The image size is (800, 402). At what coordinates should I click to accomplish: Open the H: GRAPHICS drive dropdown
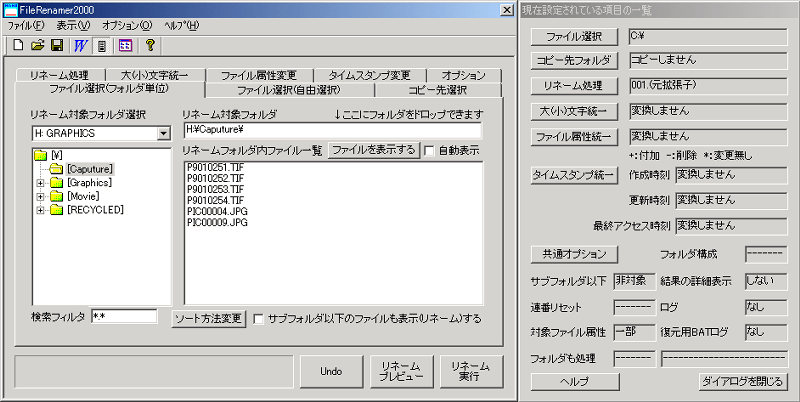[163, 134]
